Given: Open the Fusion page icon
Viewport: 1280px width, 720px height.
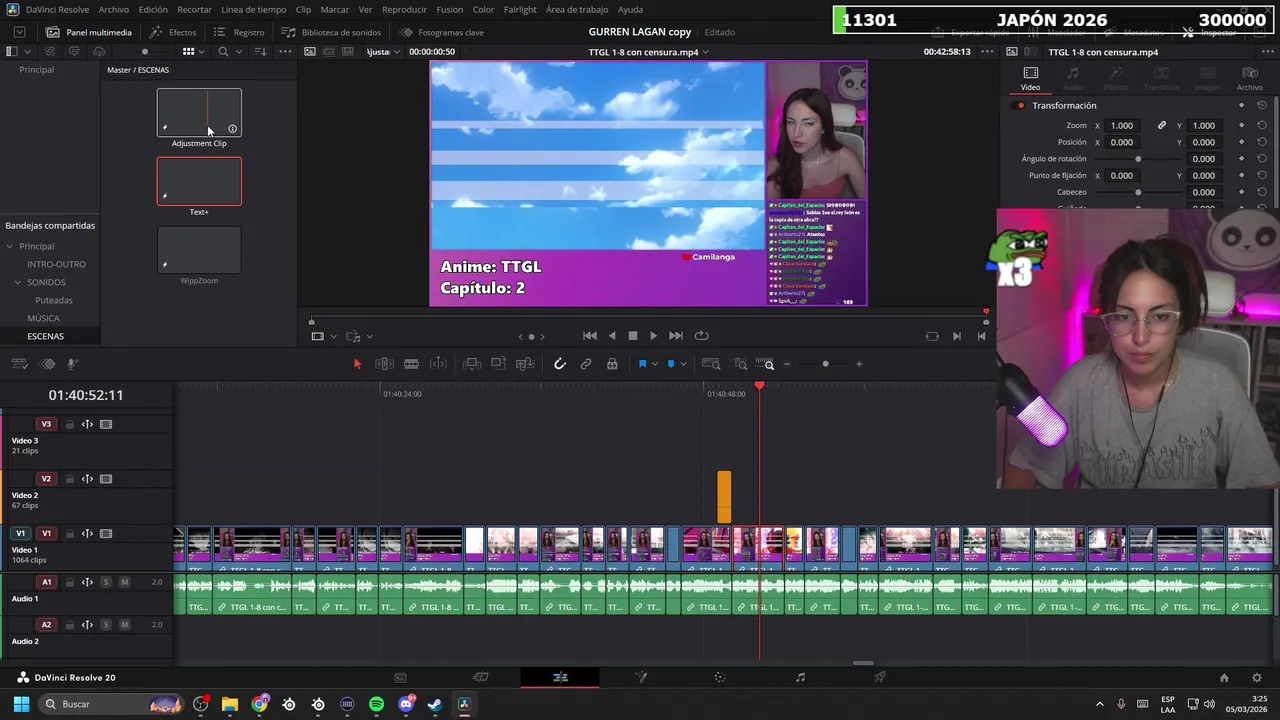Looking at the screenshot, I should pos(641,677).
